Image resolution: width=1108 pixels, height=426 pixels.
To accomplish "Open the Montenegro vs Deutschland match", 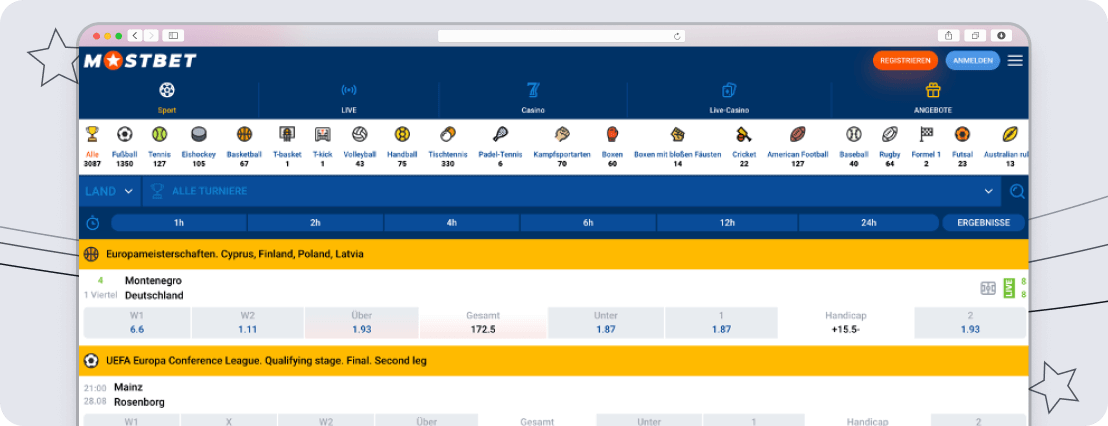I will click(x=154, y=288).
